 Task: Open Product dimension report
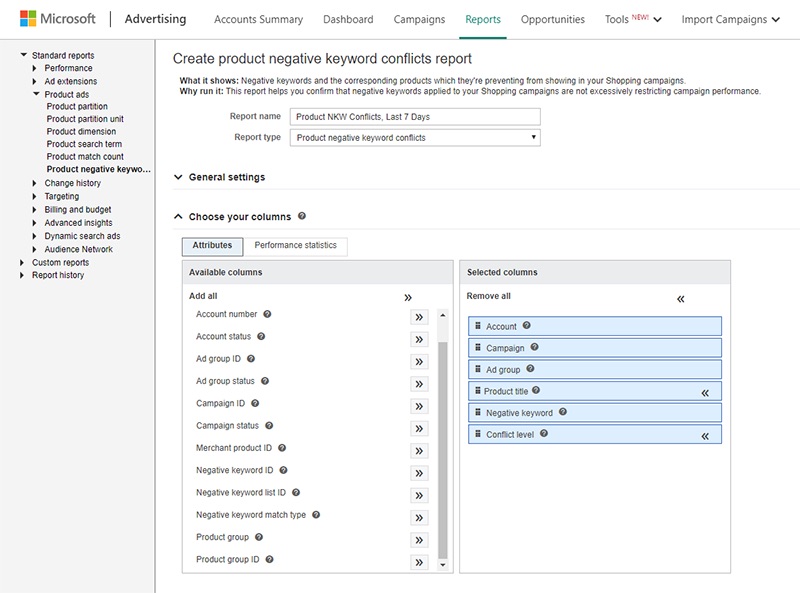[x=81, y=131]
